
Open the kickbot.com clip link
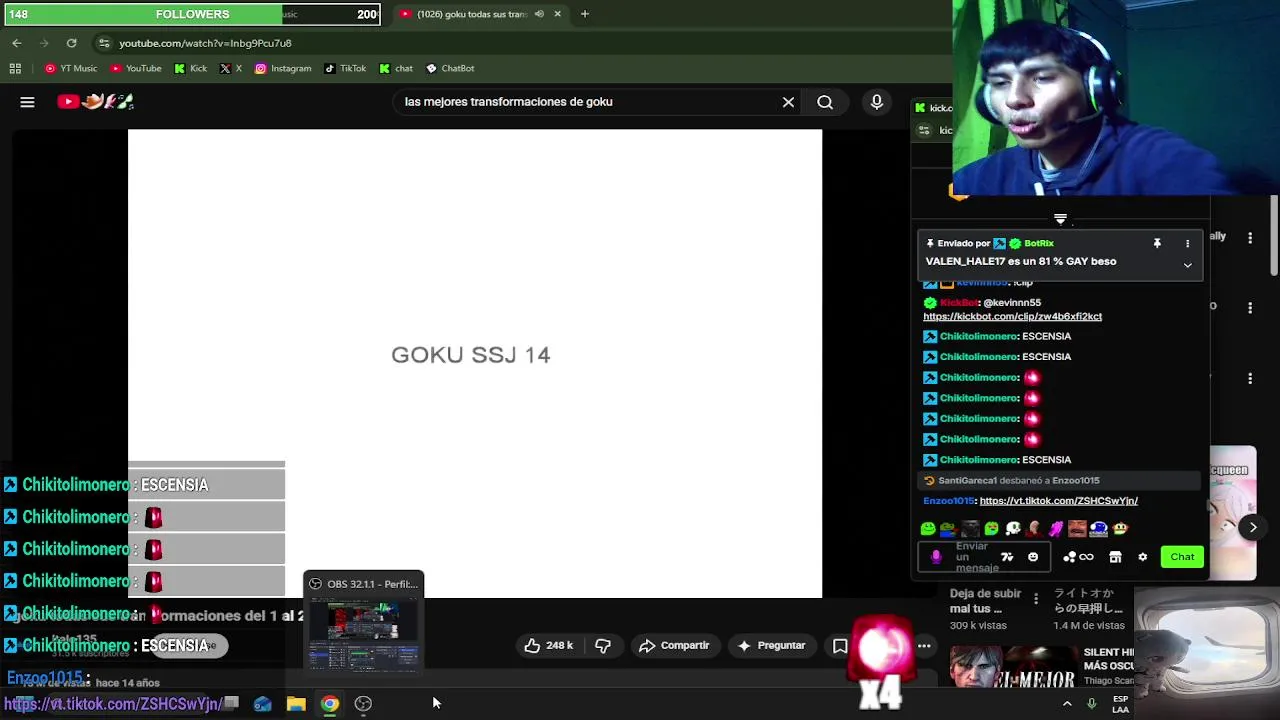pyautogui.click(x=1012, y=316)
